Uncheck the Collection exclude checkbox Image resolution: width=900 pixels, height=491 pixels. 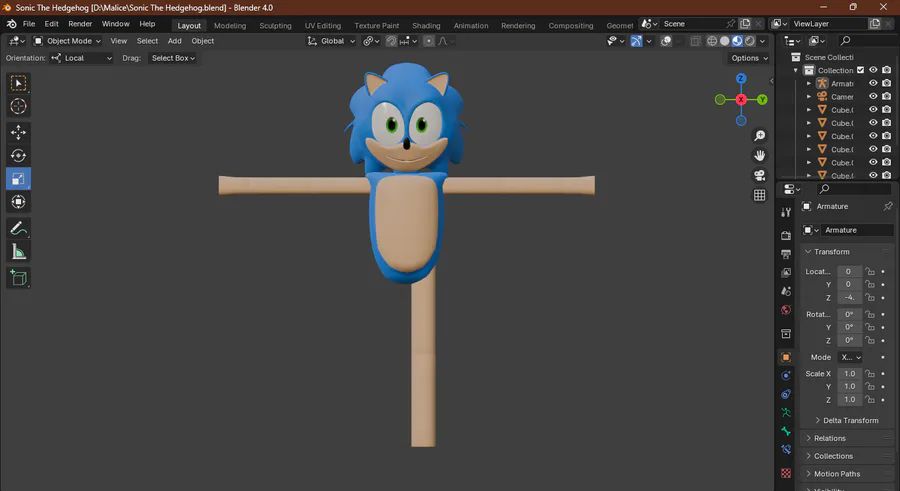pos(860,70)
